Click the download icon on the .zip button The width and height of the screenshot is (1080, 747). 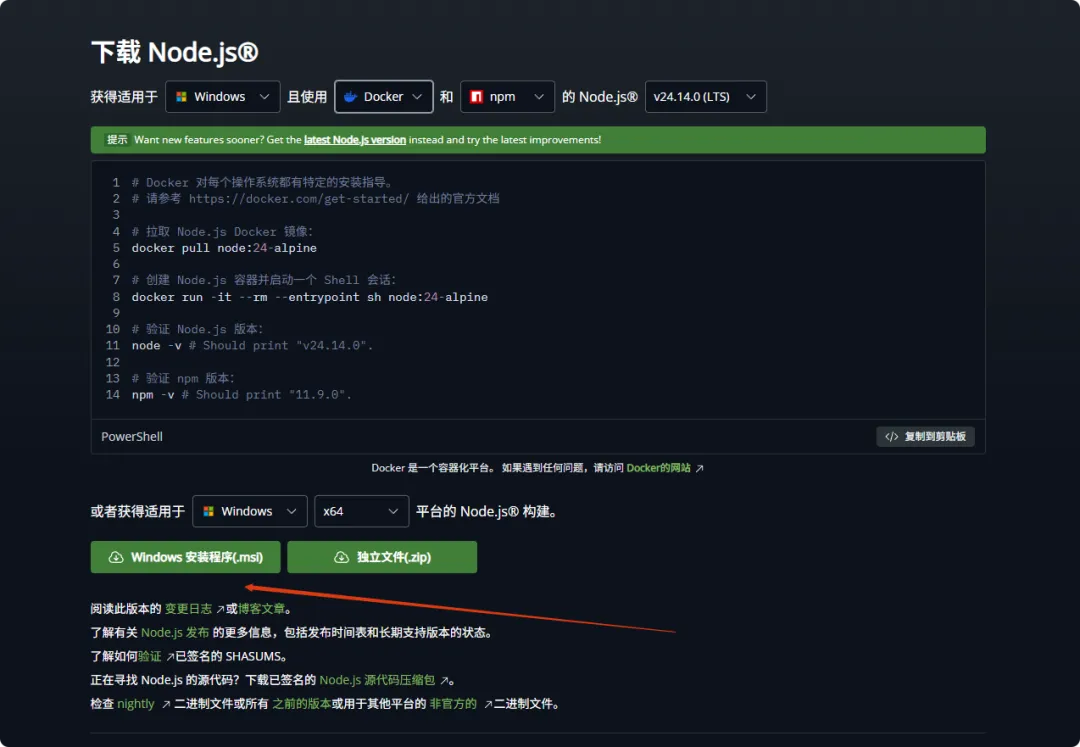click(x=342, y=557)
